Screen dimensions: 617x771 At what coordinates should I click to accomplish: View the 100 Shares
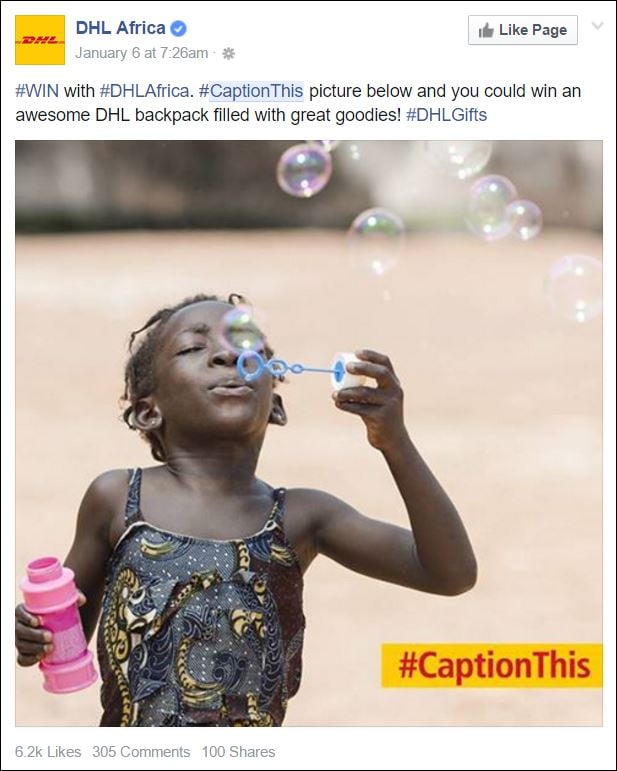[x=238, y=752]
